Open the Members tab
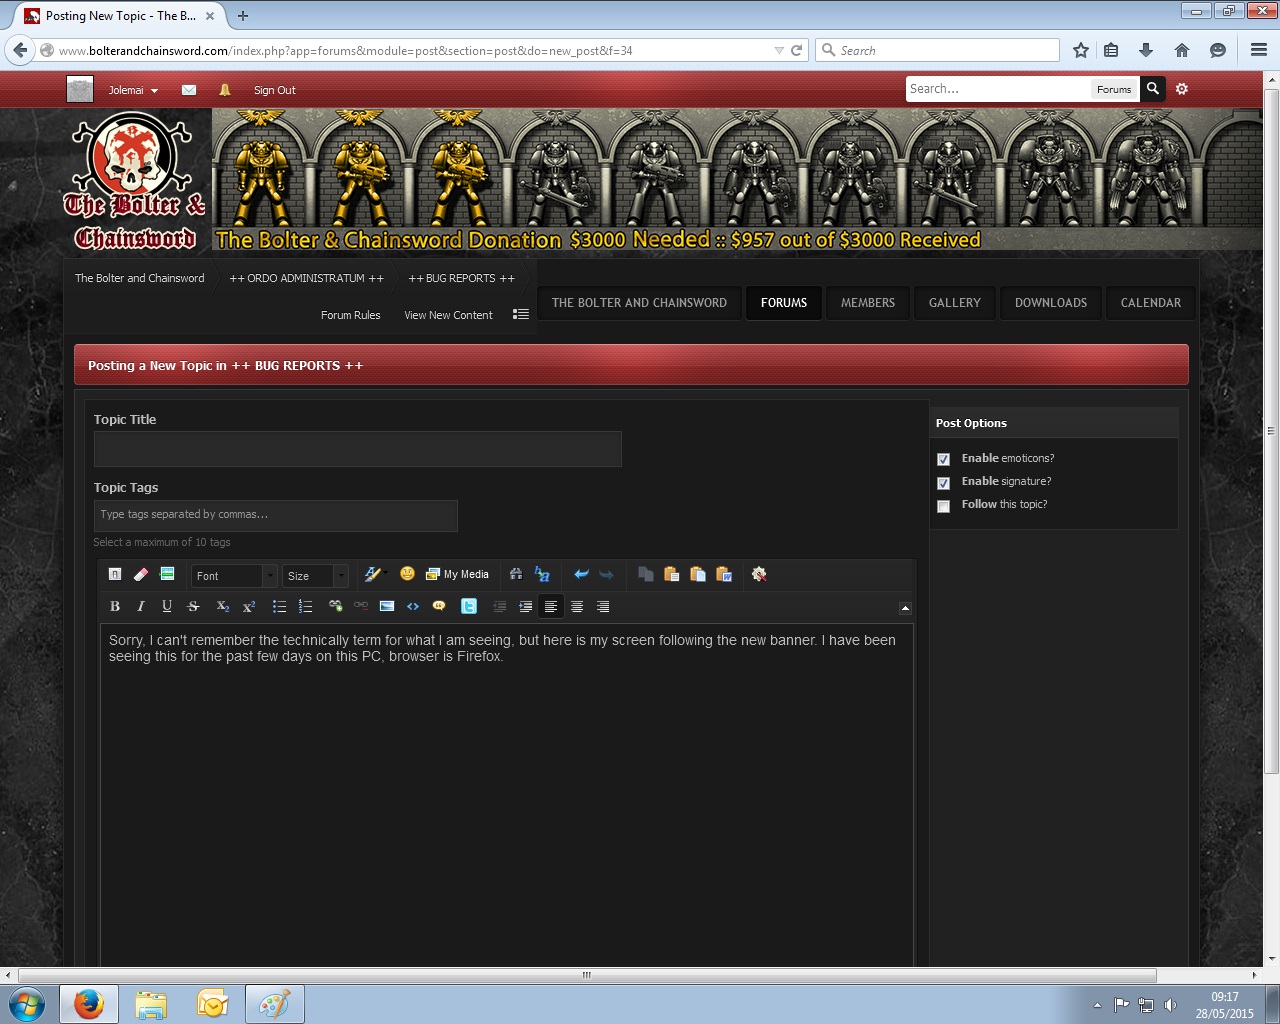This screenshot has width=1280, height=1024. coord(867,303)
